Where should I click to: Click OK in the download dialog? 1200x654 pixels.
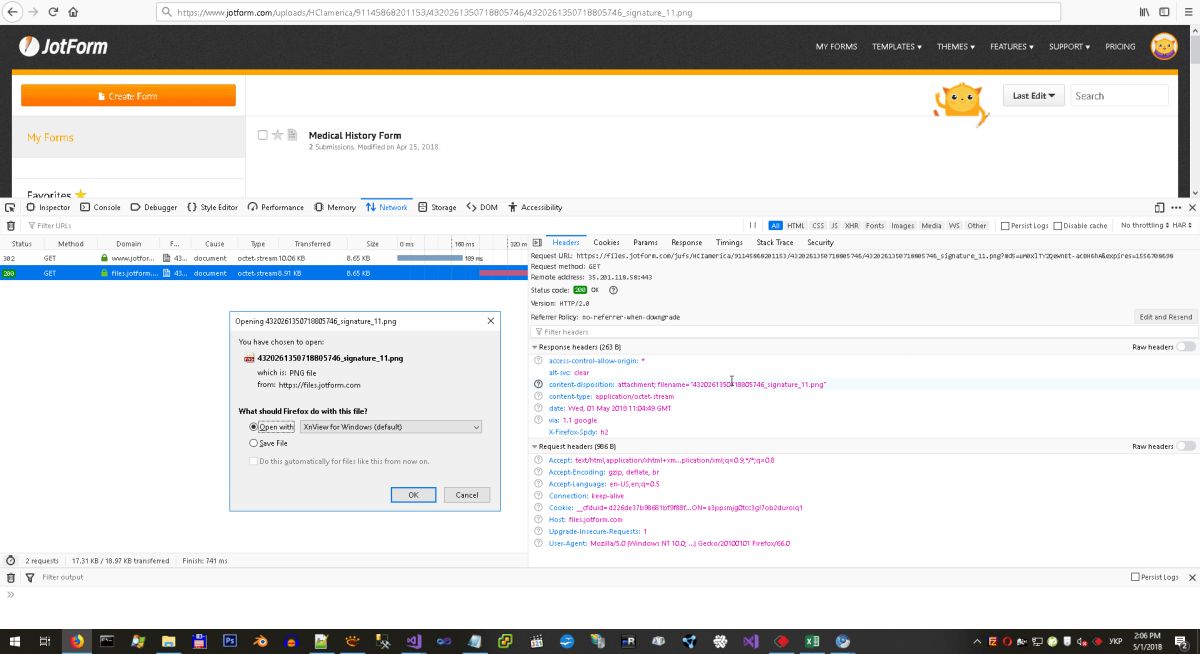point(413,495)
